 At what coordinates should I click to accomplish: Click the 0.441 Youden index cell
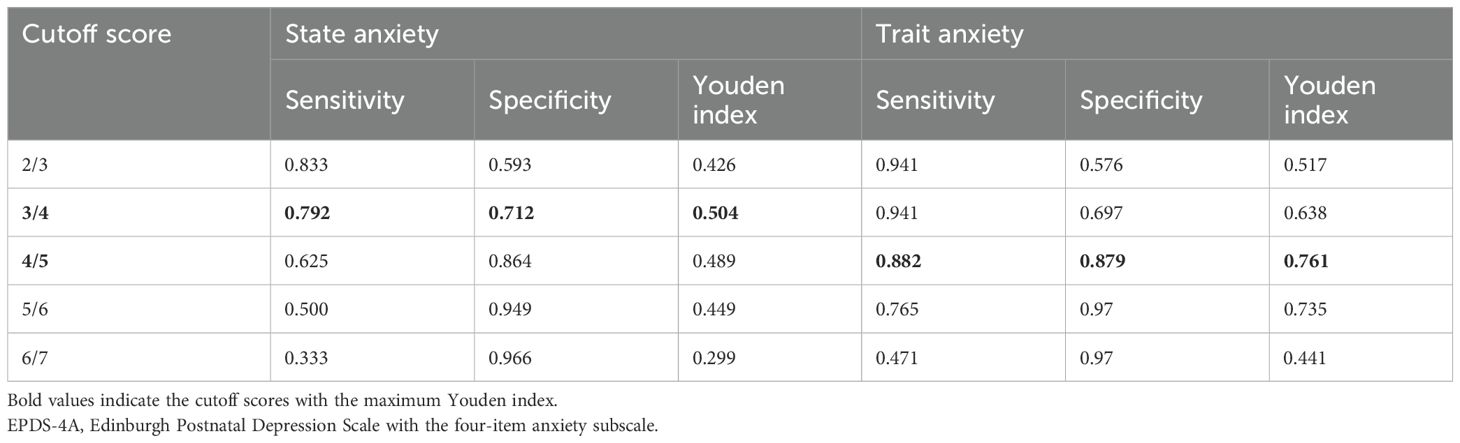tap(1305, 356)
